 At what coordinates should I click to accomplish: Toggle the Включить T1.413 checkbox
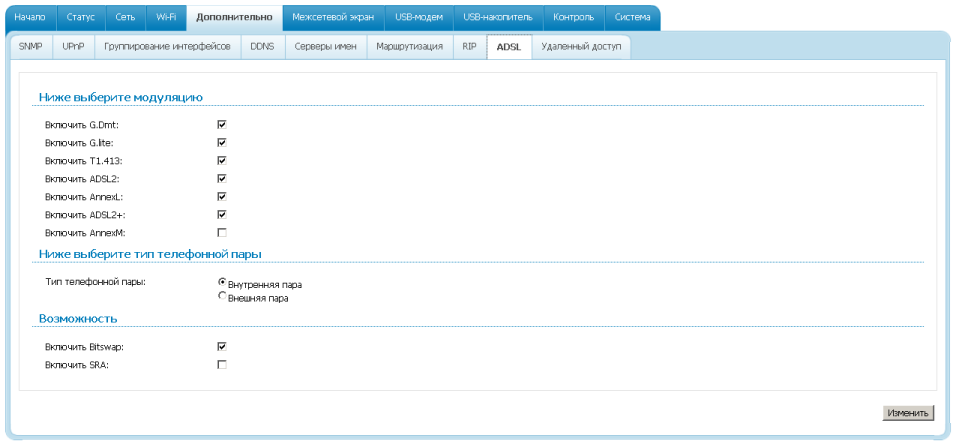(x=222, y=160)
